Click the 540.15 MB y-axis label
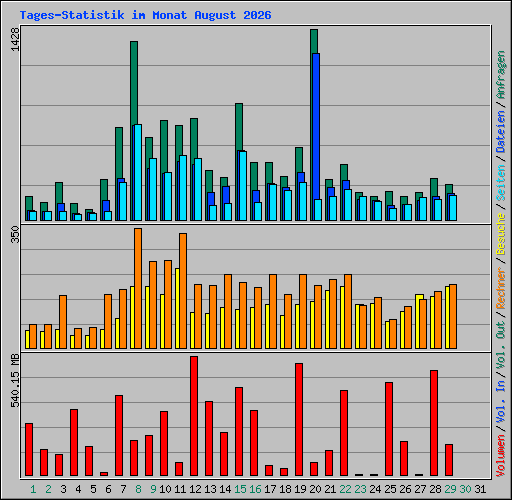 [15, 381]
